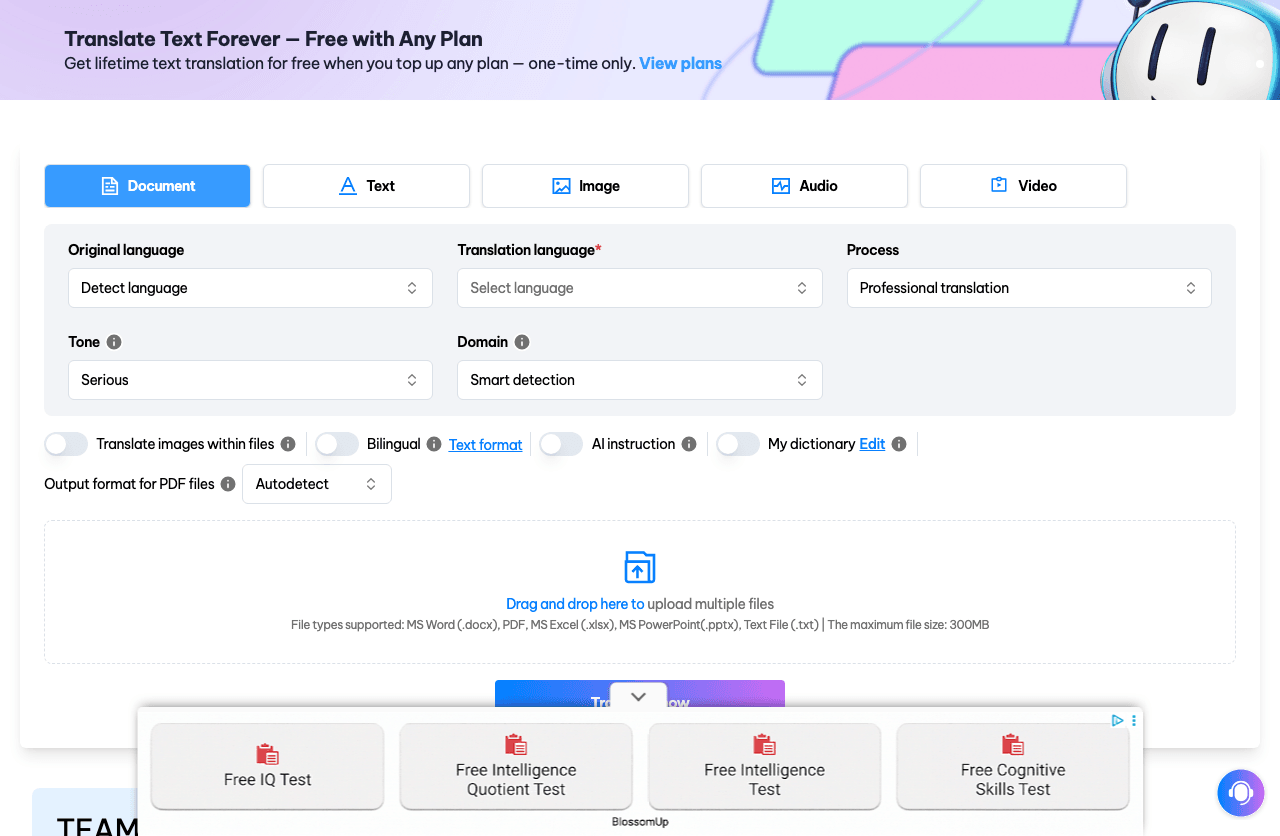The width and height of the screenshot is (1280, 836).
Task: Click the Free Intelligence Test ad
Action: pos(764,766)
